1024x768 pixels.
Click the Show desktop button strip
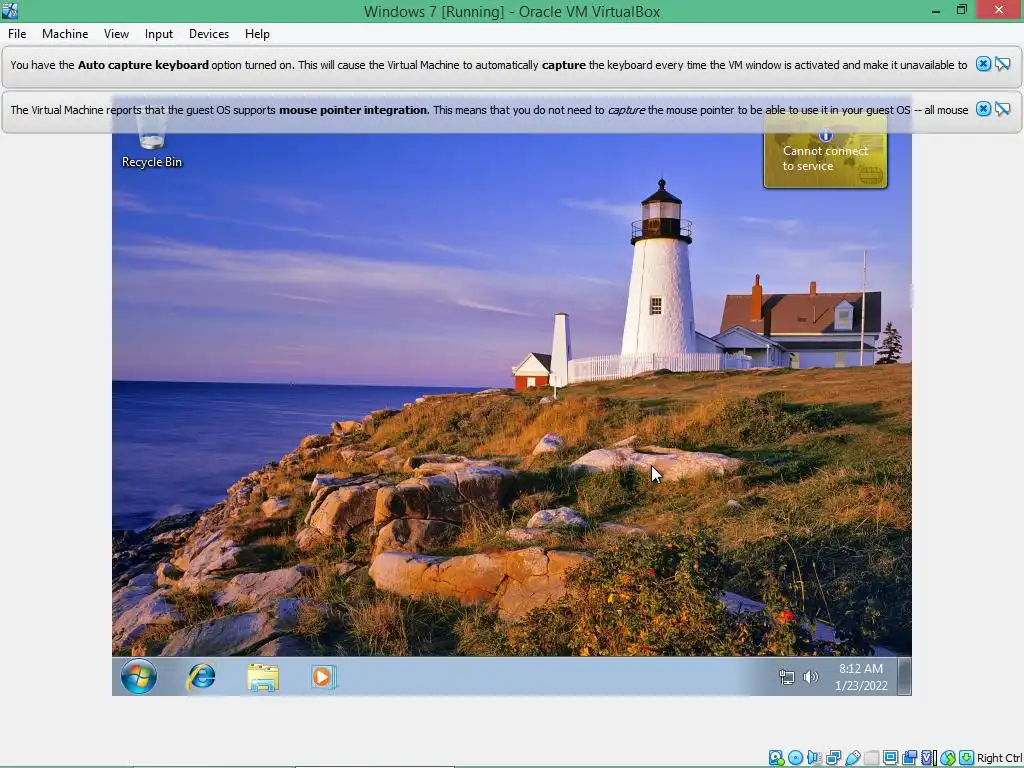pos(904,677)
